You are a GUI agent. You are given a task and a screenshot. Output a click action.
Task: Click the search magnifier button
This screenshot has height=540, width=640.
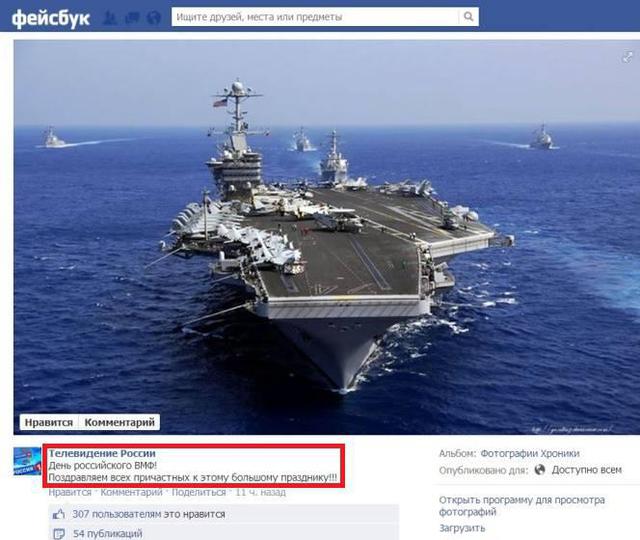click(x=469, y=17)
